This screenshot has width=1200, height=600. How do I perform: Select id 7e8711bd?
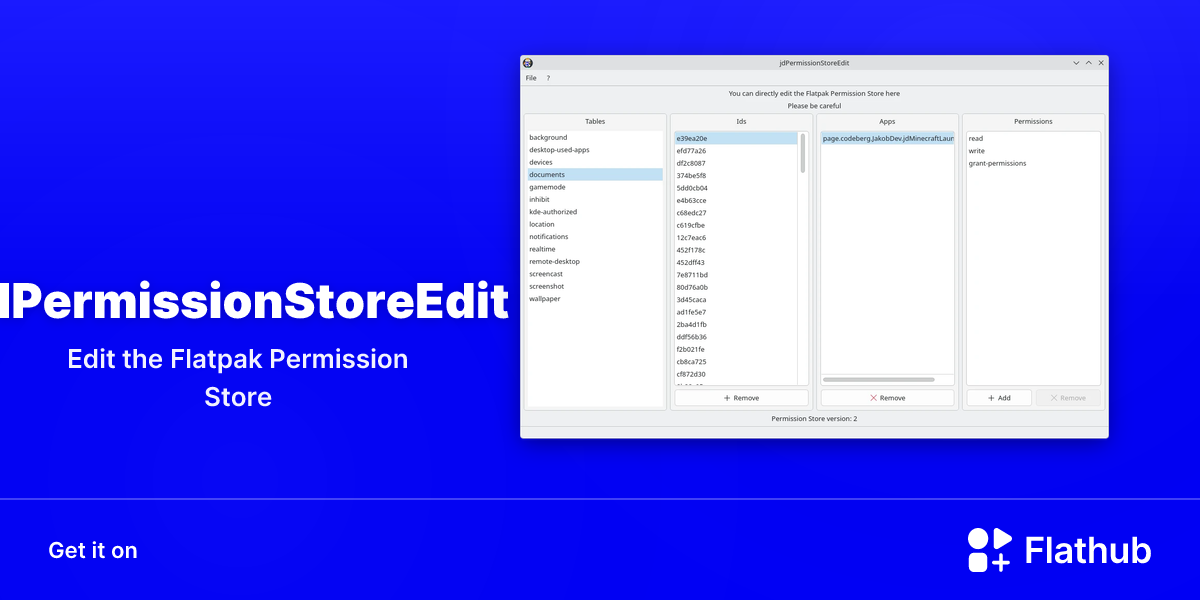(736, 275)
